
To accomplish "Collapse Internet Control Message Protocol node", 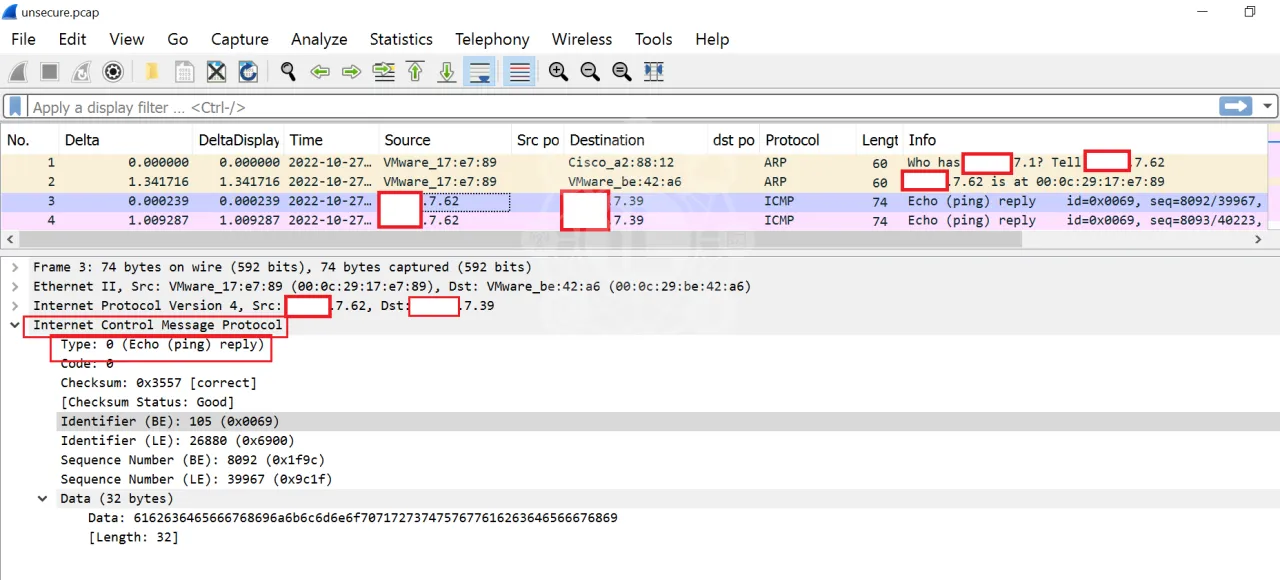I will [15, 325].
